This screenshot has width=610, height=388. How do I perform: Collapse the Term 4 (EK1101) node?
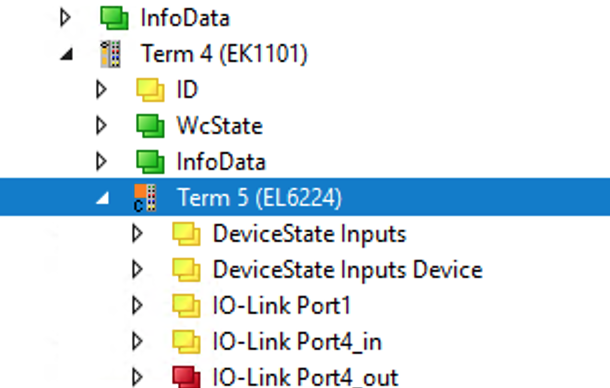tap(67, 54)
